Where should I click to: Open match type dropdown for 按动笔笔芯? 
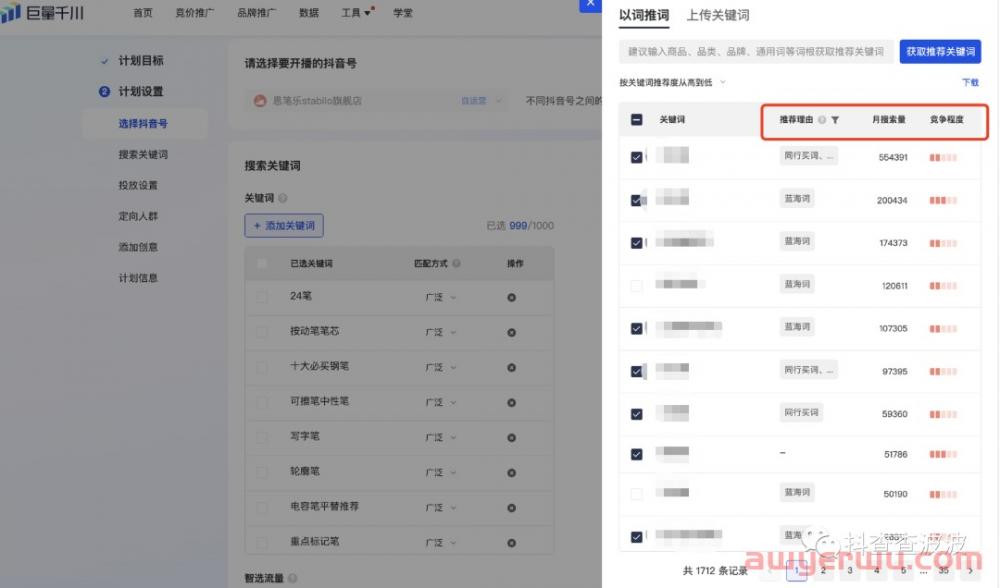click(441, 333)
